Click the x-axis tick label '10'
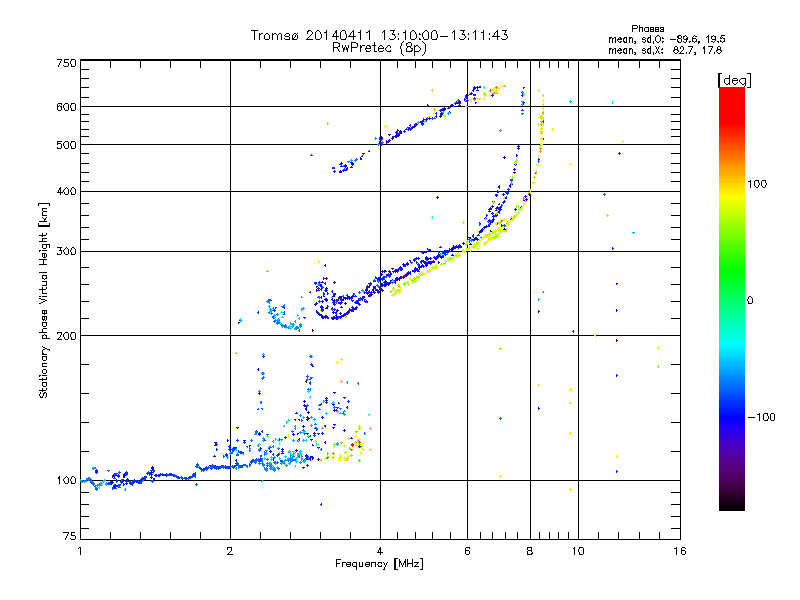 click(578, 551)
